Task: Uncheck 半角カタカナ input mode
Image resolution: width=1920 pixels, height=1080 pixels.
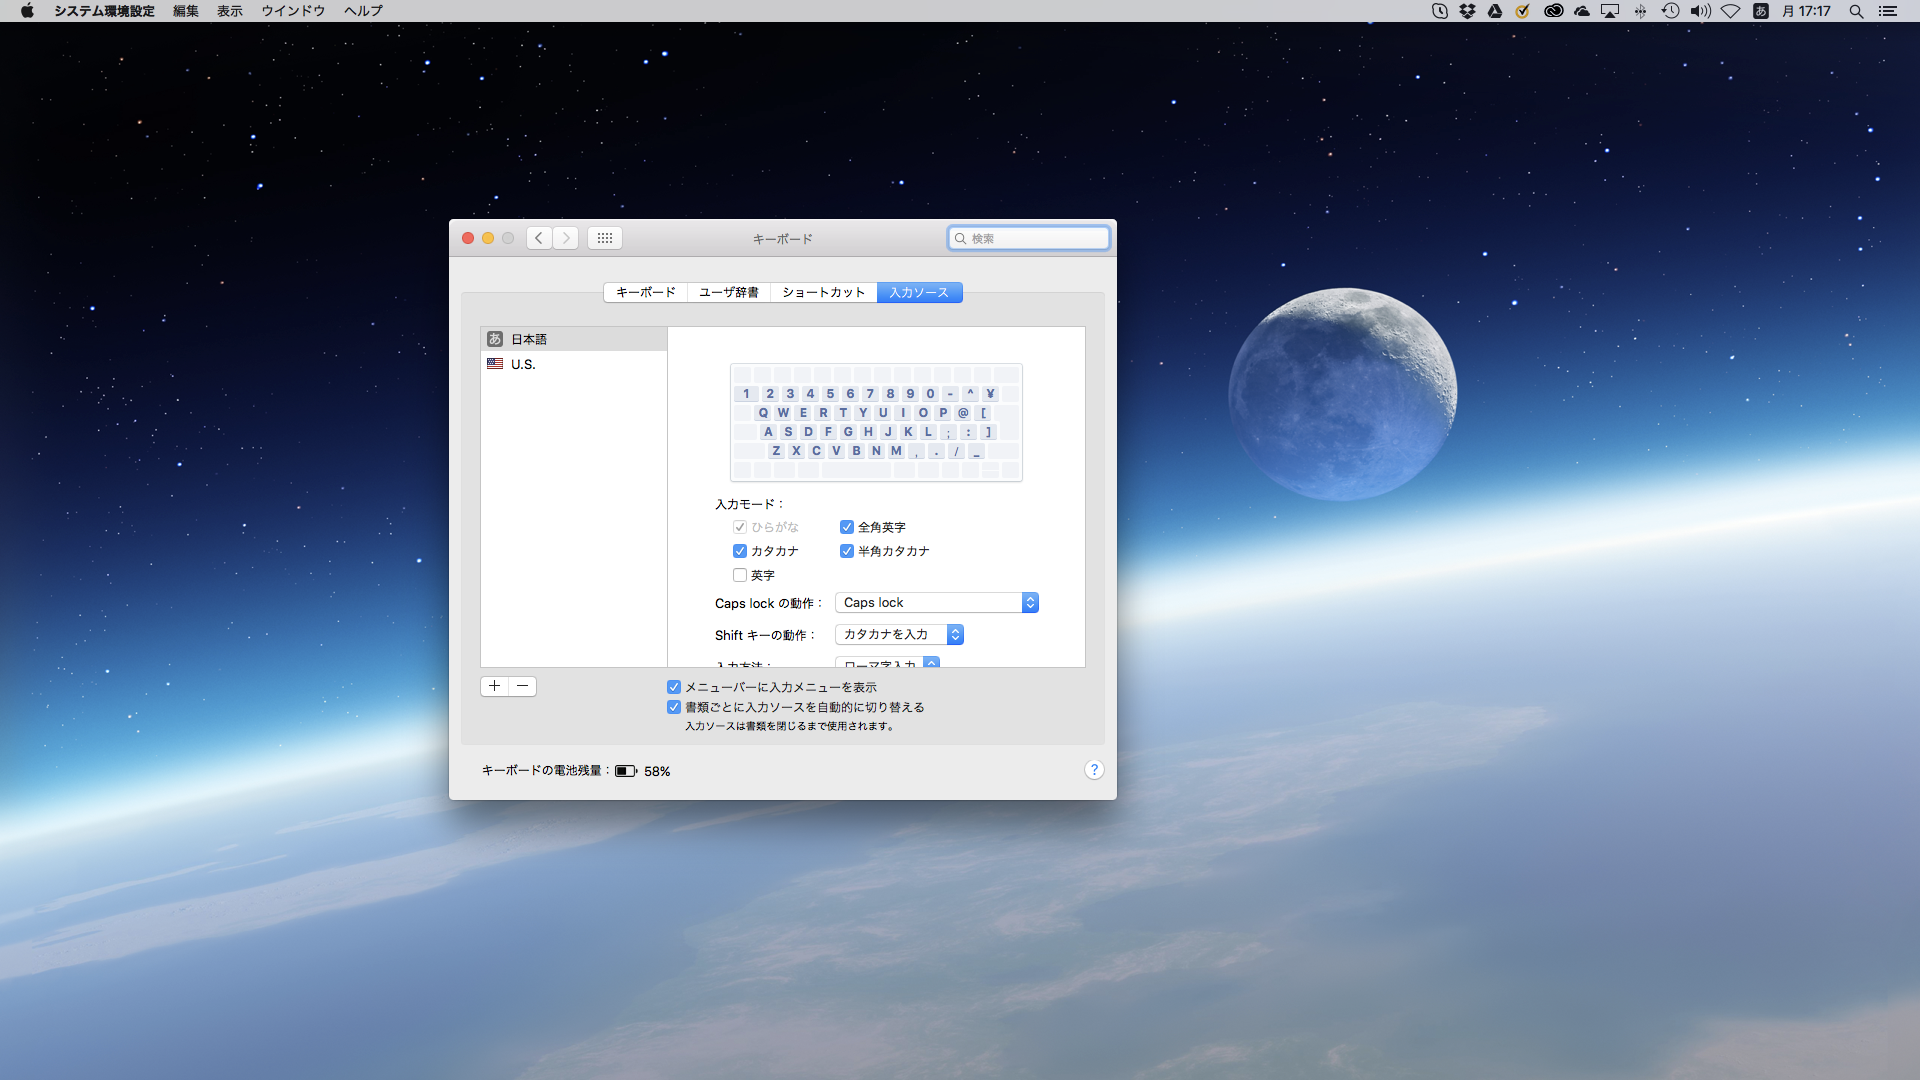Action: pos(847,551)
